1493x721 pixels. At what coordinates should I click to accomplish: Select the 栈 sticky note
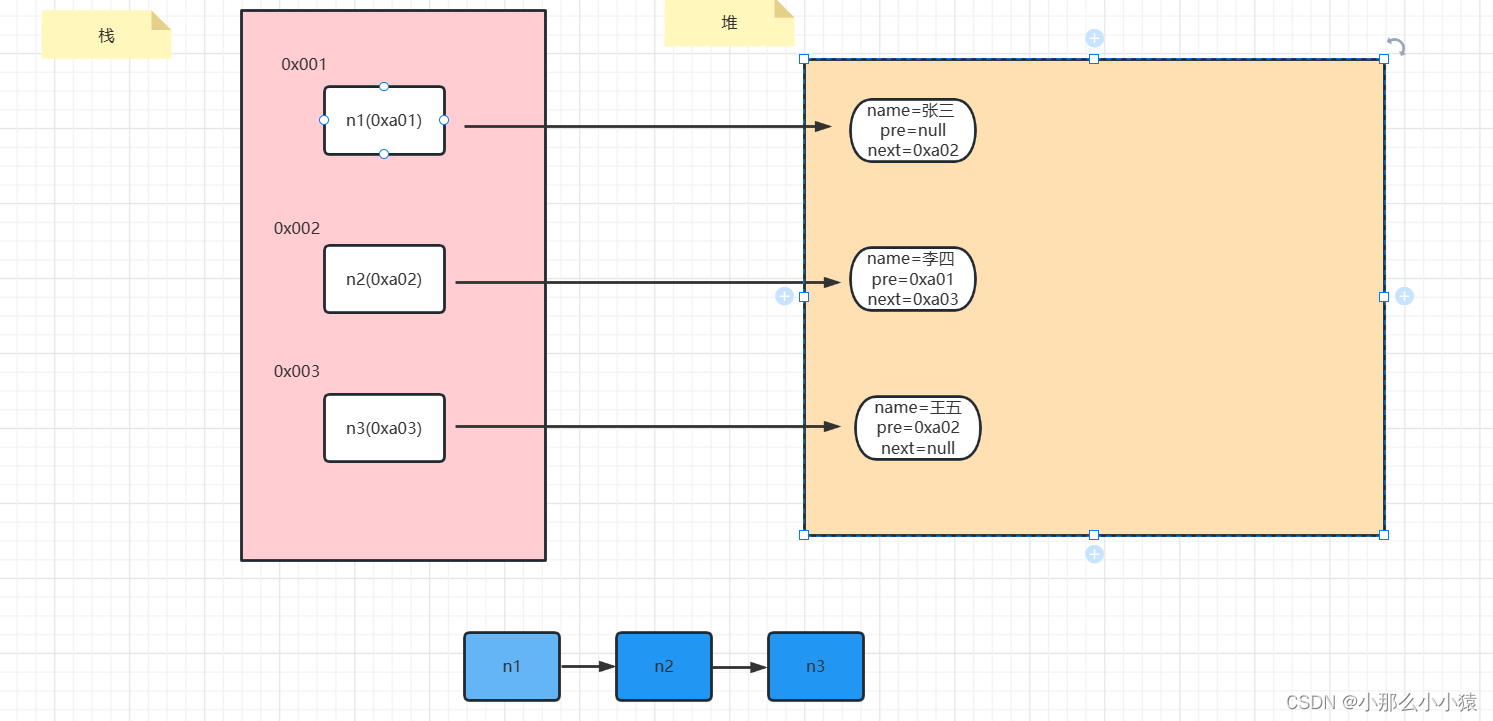click(106, 35)
